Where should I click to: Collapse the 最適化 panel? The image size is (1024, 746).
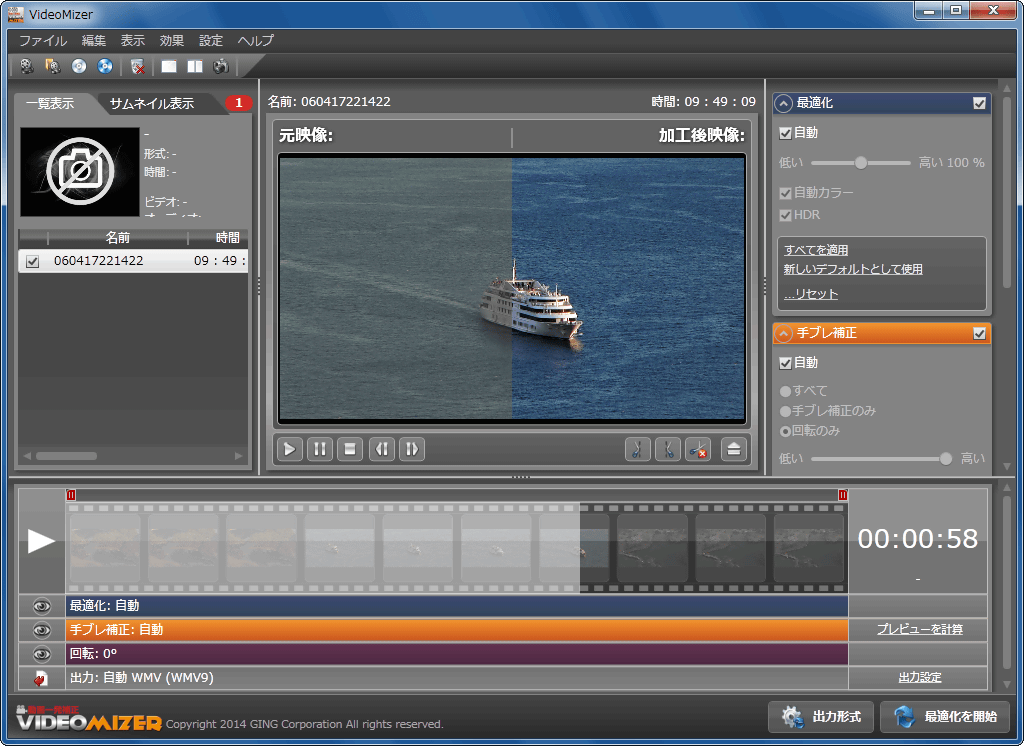click(x=783, y=103)
